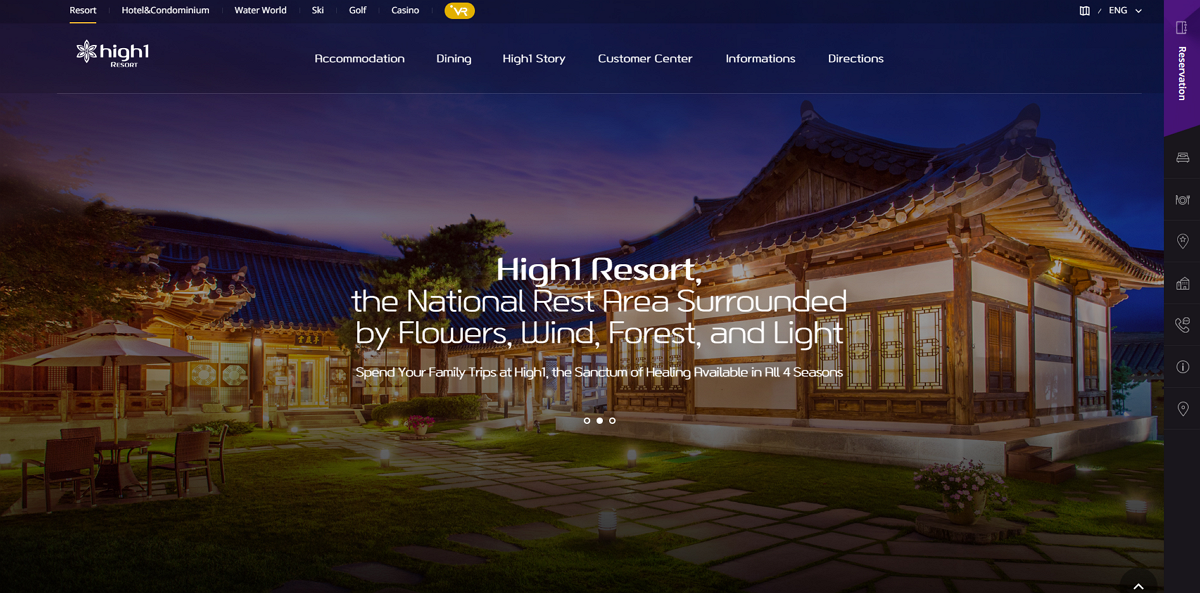Open the Accommodation menu
Image resolution: width=1200 pixels, height=593 pixels.
[360, 59]
